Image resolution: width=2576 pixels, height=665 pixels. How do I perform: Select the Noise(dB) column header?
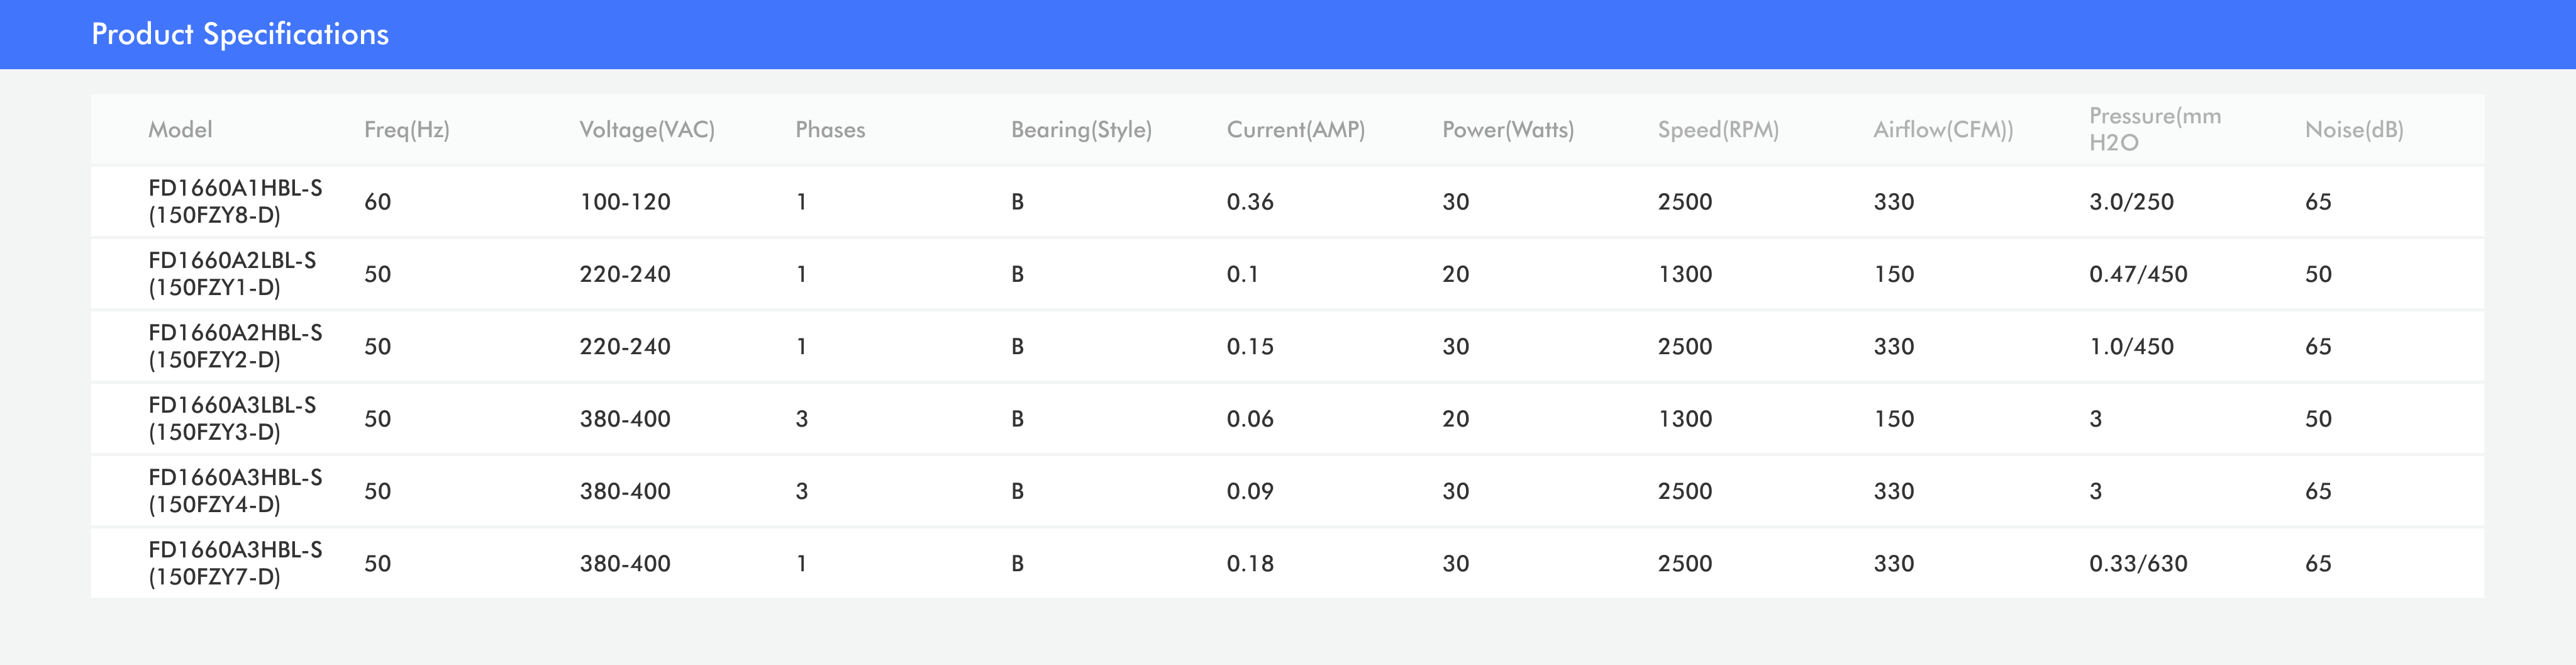(x=2354, y=130)
